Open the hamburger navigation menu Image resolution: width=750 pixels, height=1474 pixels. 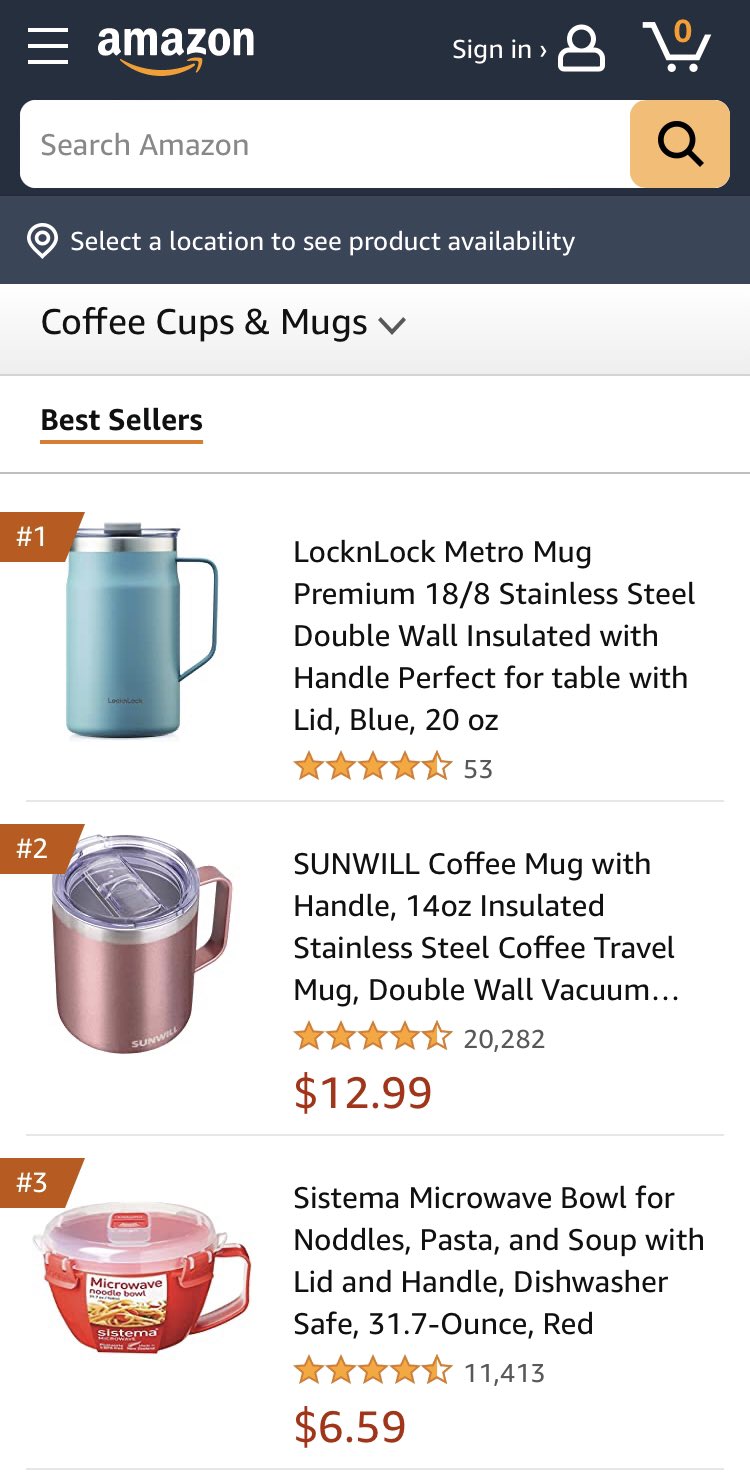48,46
